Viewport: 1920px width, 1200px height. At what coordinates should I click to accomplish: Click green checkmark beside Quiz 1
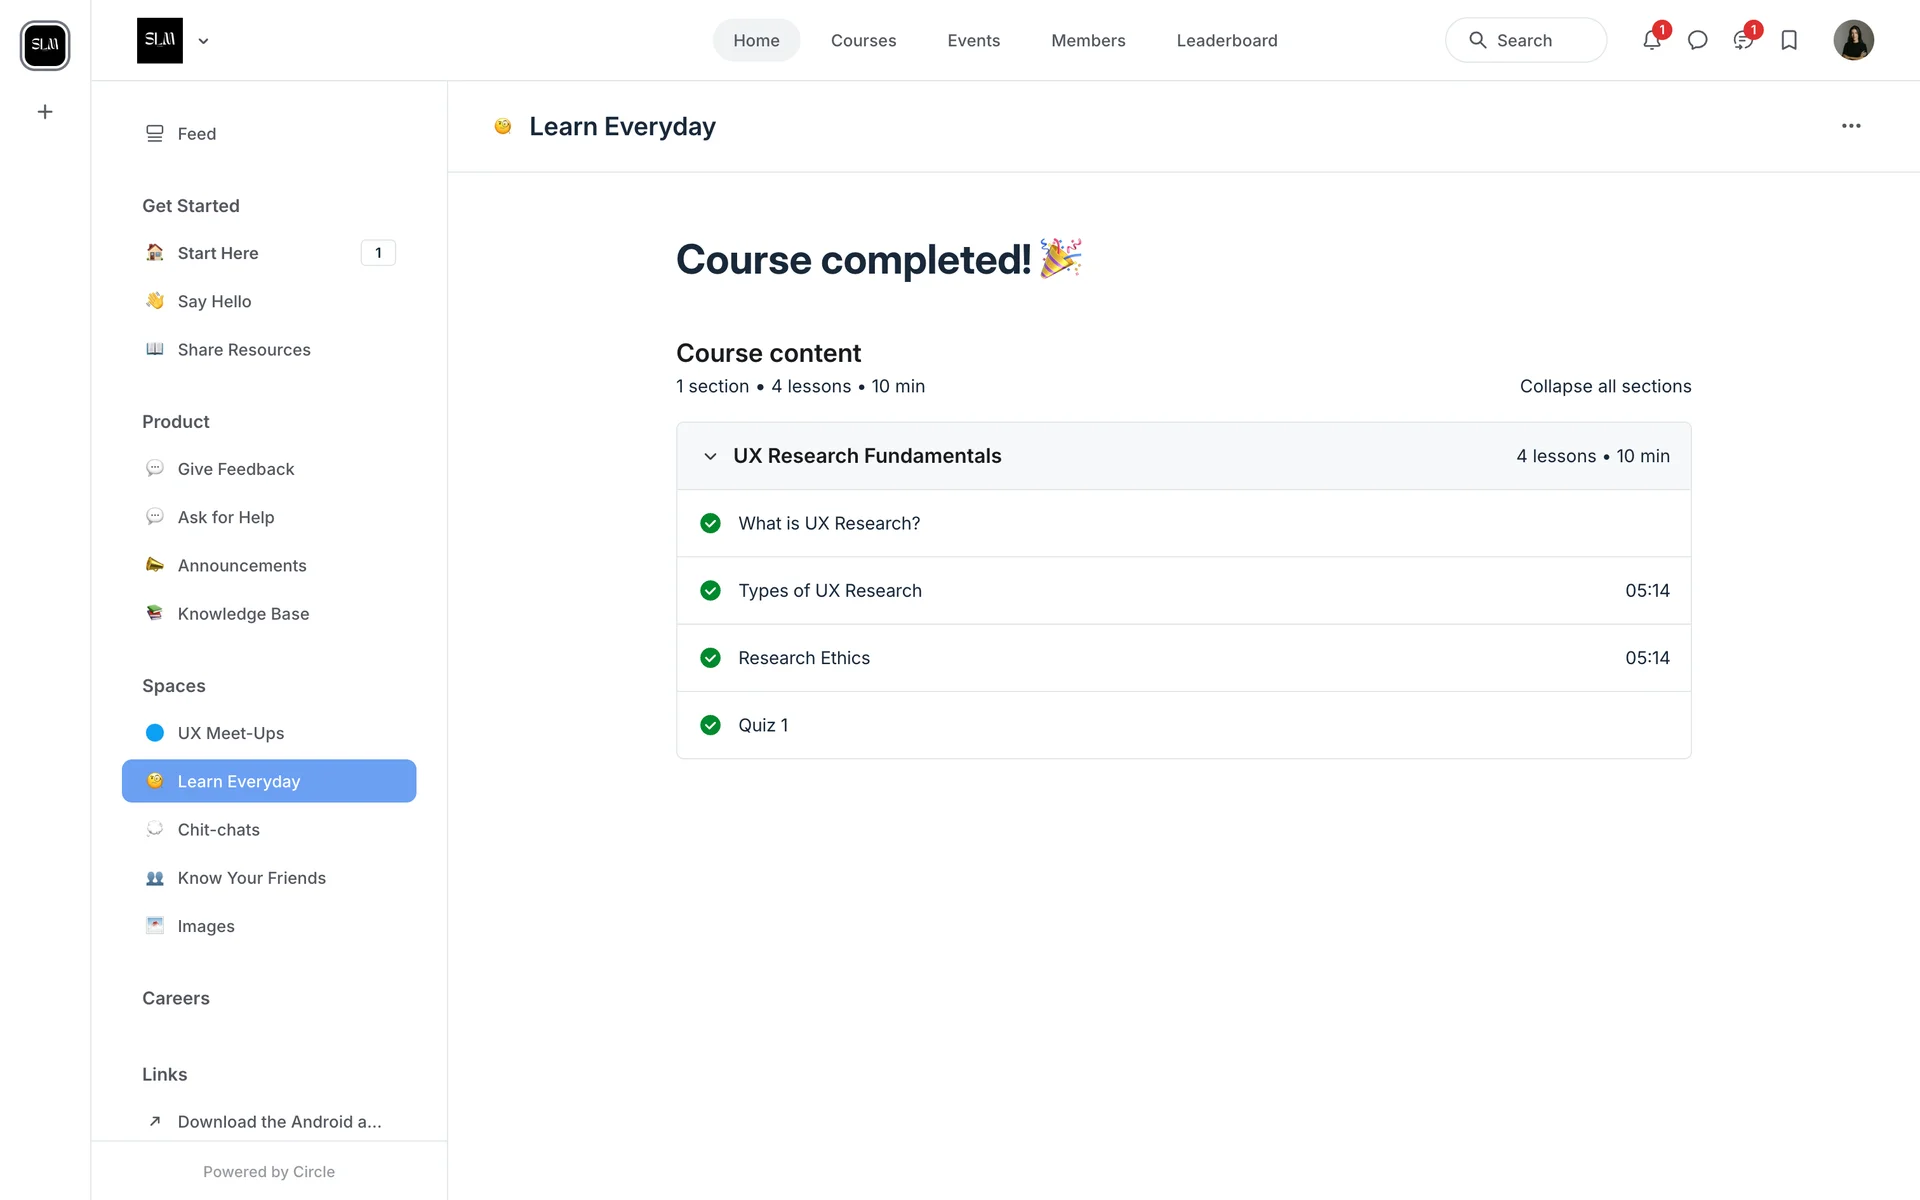[x=710, y=725]
